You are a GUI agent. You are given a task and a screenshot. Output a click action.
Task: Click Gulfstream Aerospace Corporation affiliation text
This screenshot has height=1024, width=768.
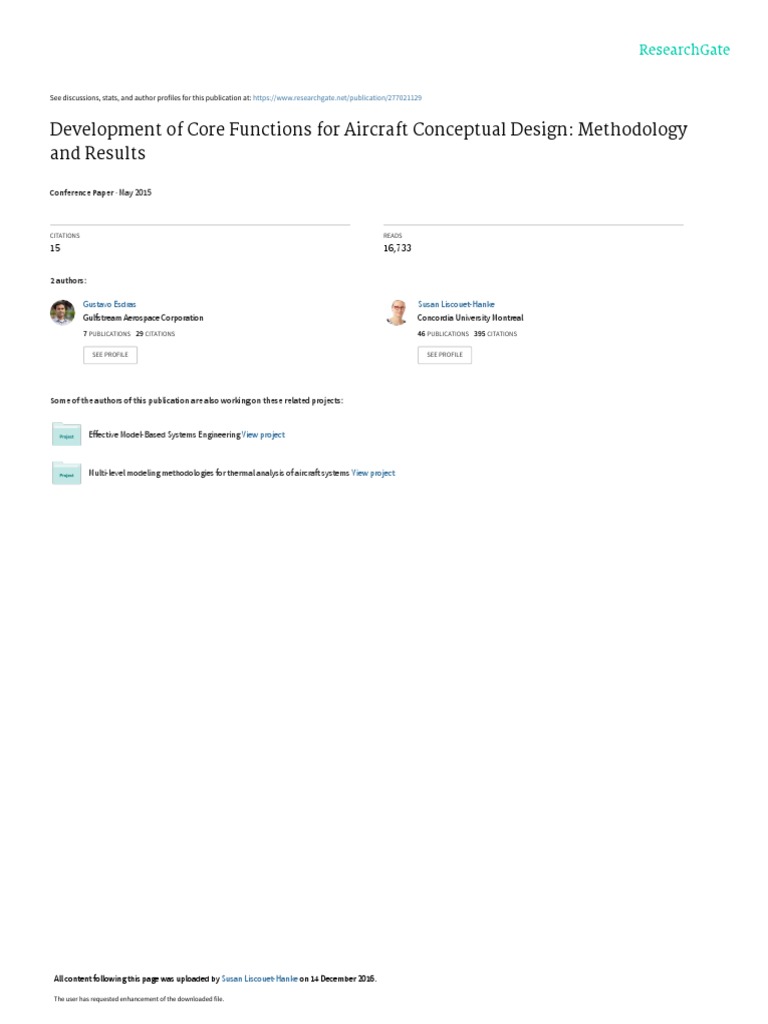(x=143, y=318)
